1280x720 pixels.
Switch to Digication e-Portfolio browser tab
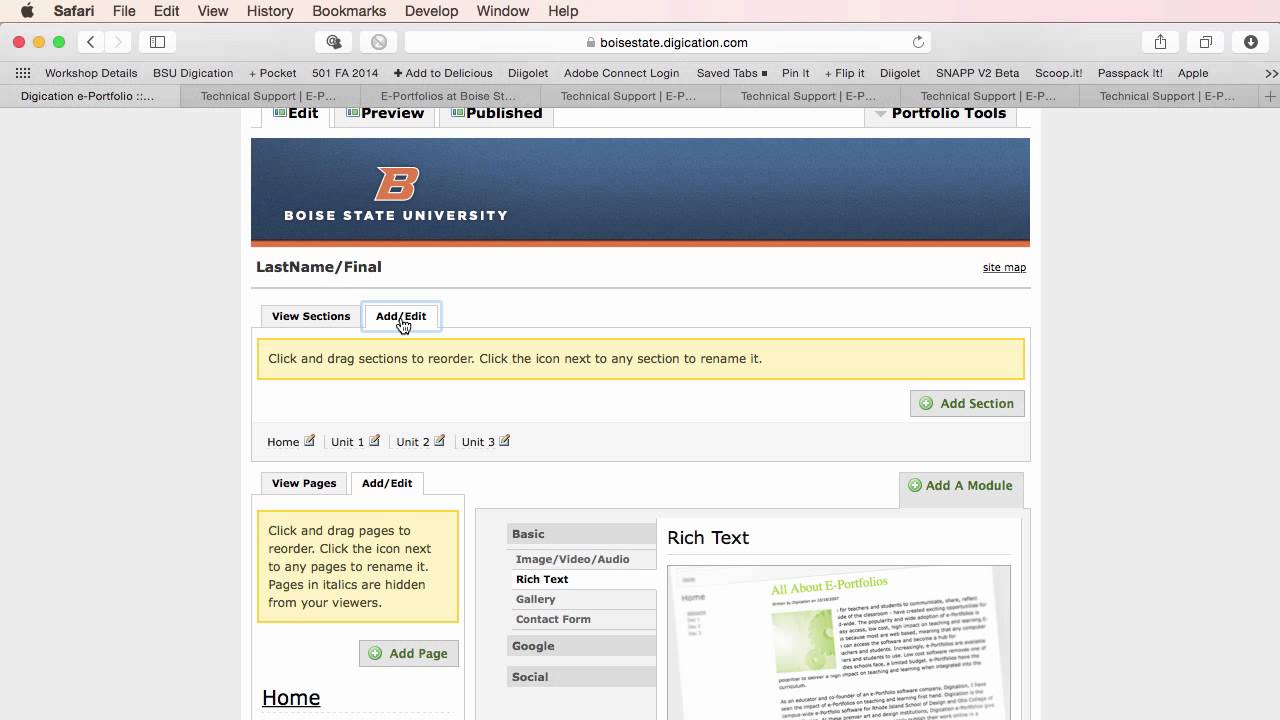[88, 96]
